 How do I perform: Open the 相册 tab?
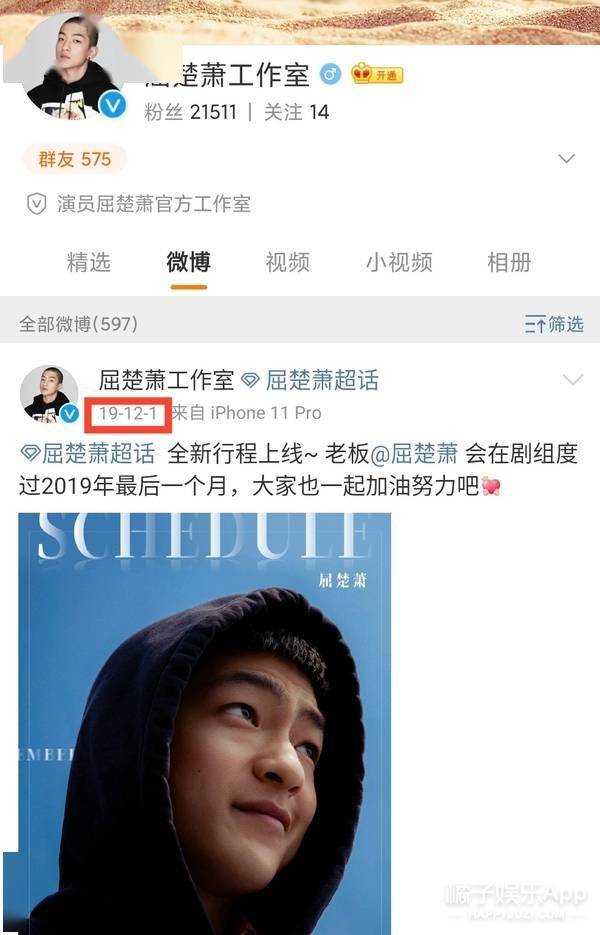[509, 262]
